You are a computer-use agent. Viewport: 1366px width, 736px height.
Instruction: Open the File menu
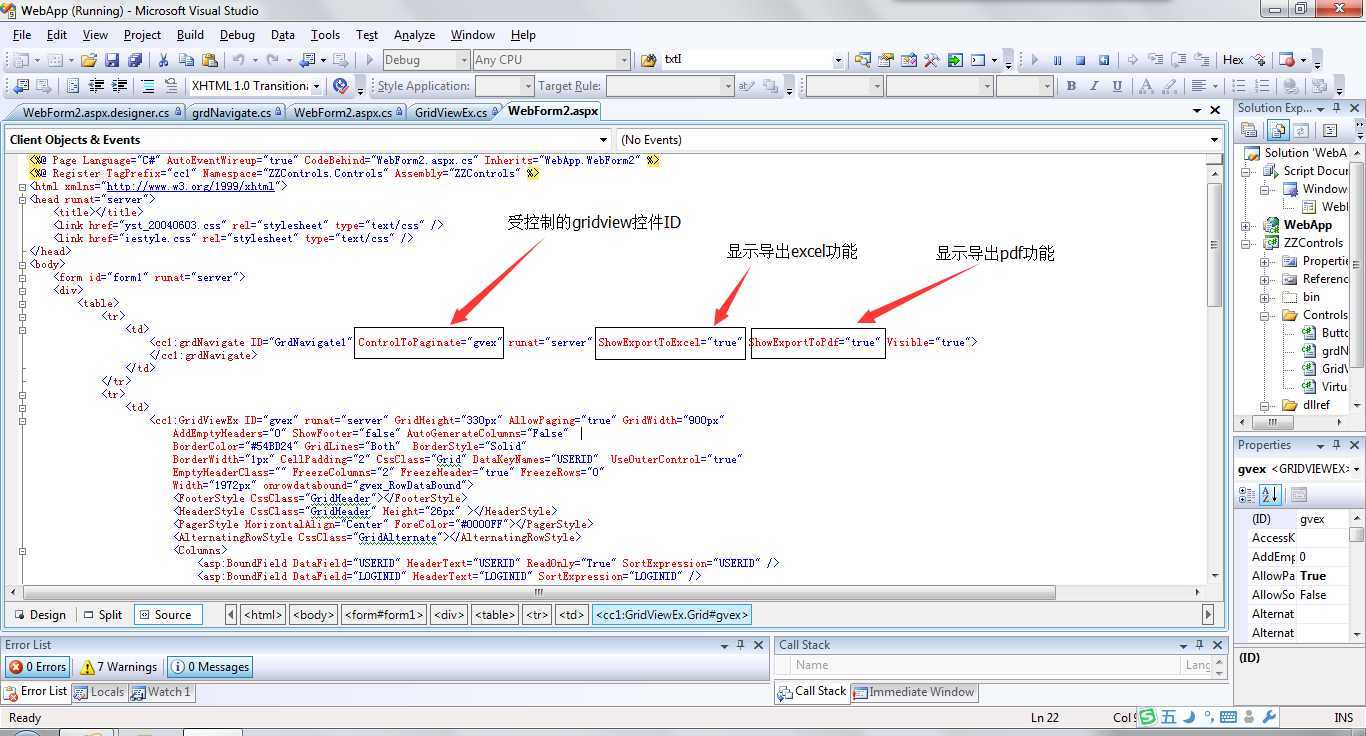point(22,34)
